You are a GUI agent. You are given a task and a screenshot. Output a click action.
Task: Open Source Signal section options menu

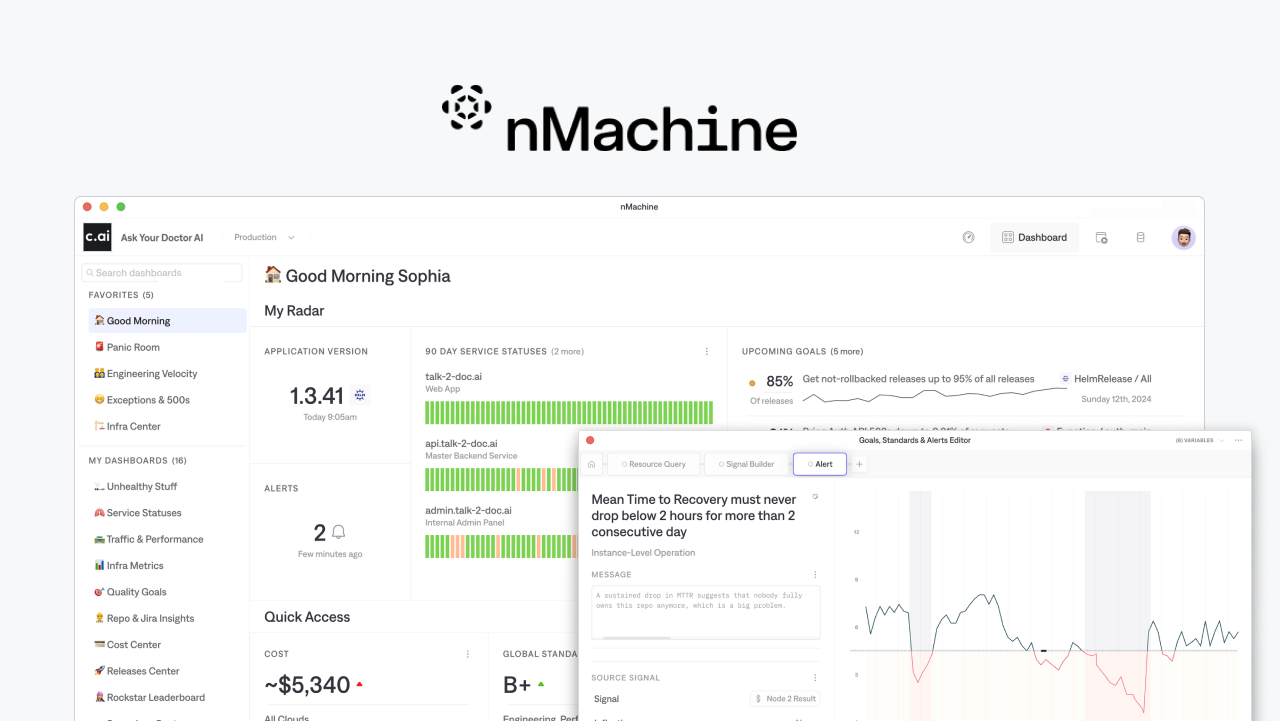[815, 678]
